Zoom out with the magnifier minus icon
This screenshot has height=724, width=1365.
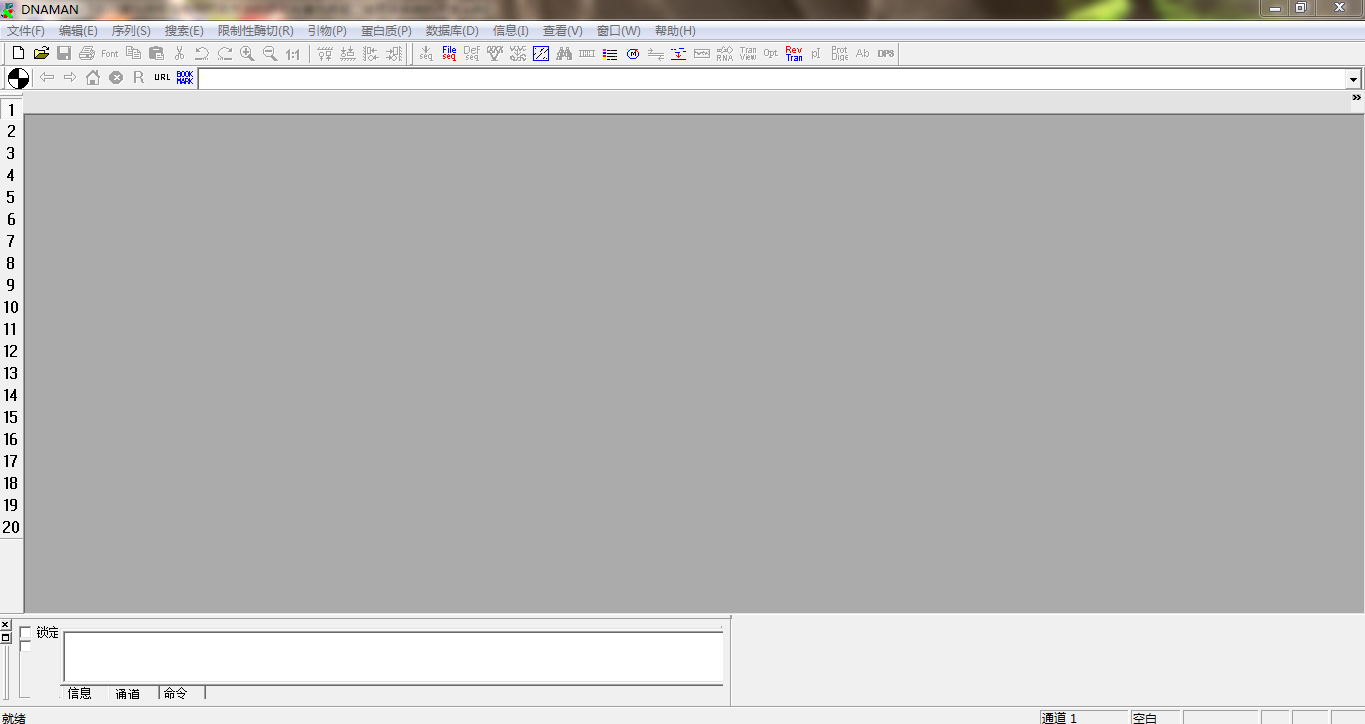[270, 53]
